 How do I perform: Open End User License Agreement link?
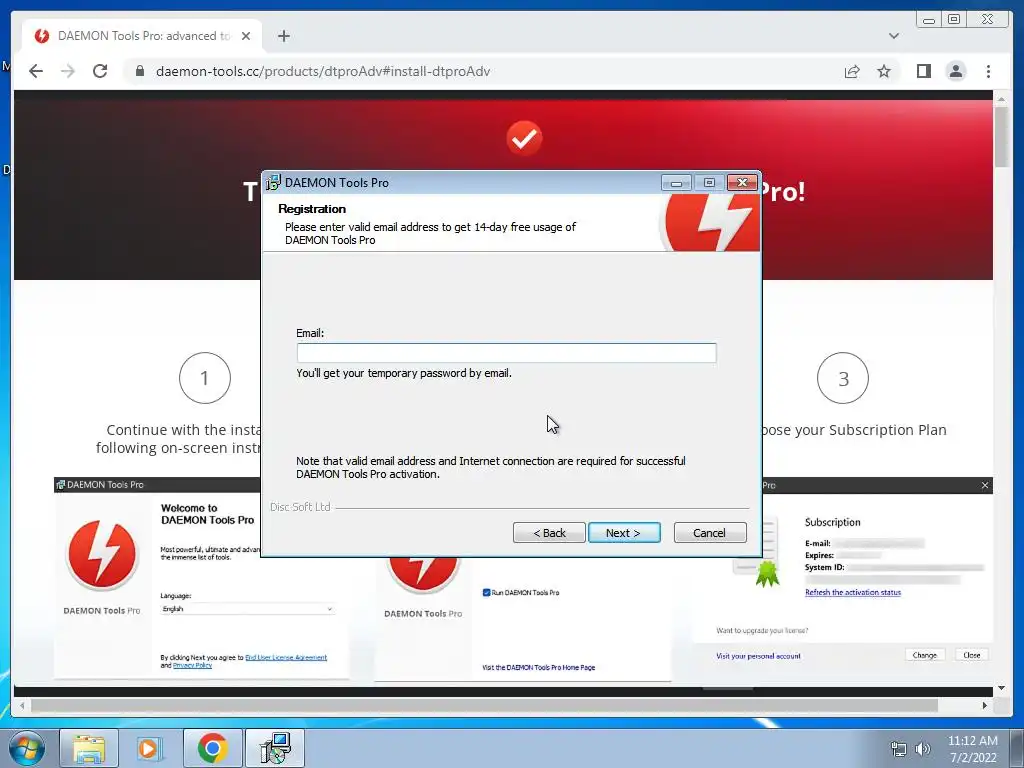(286, 658)
